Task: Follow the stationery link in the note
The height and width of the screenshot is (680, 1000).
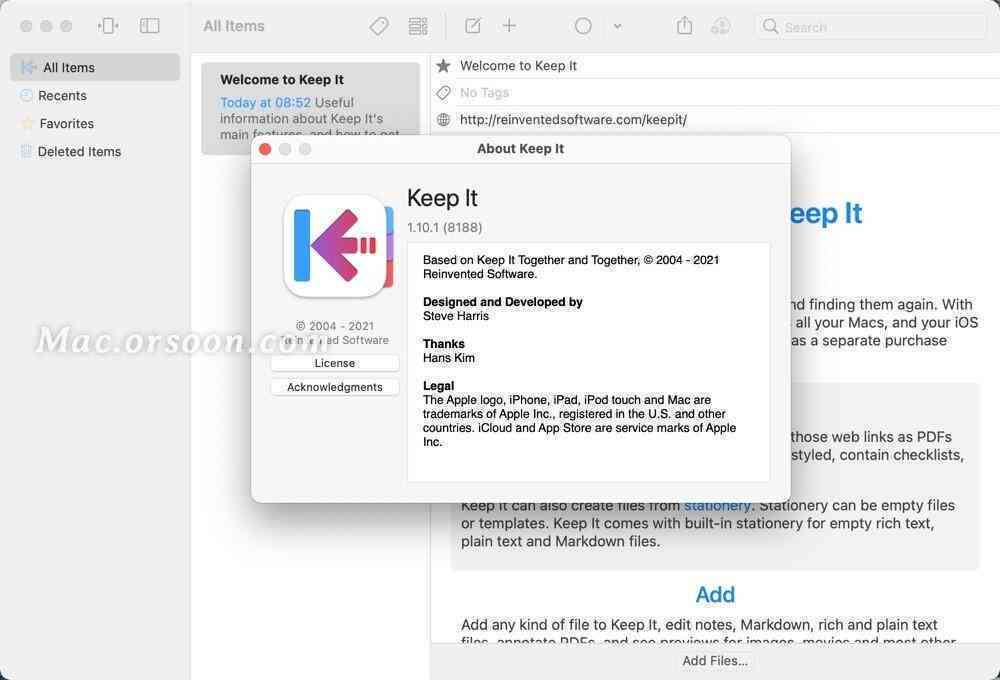Action: point(717,505)
